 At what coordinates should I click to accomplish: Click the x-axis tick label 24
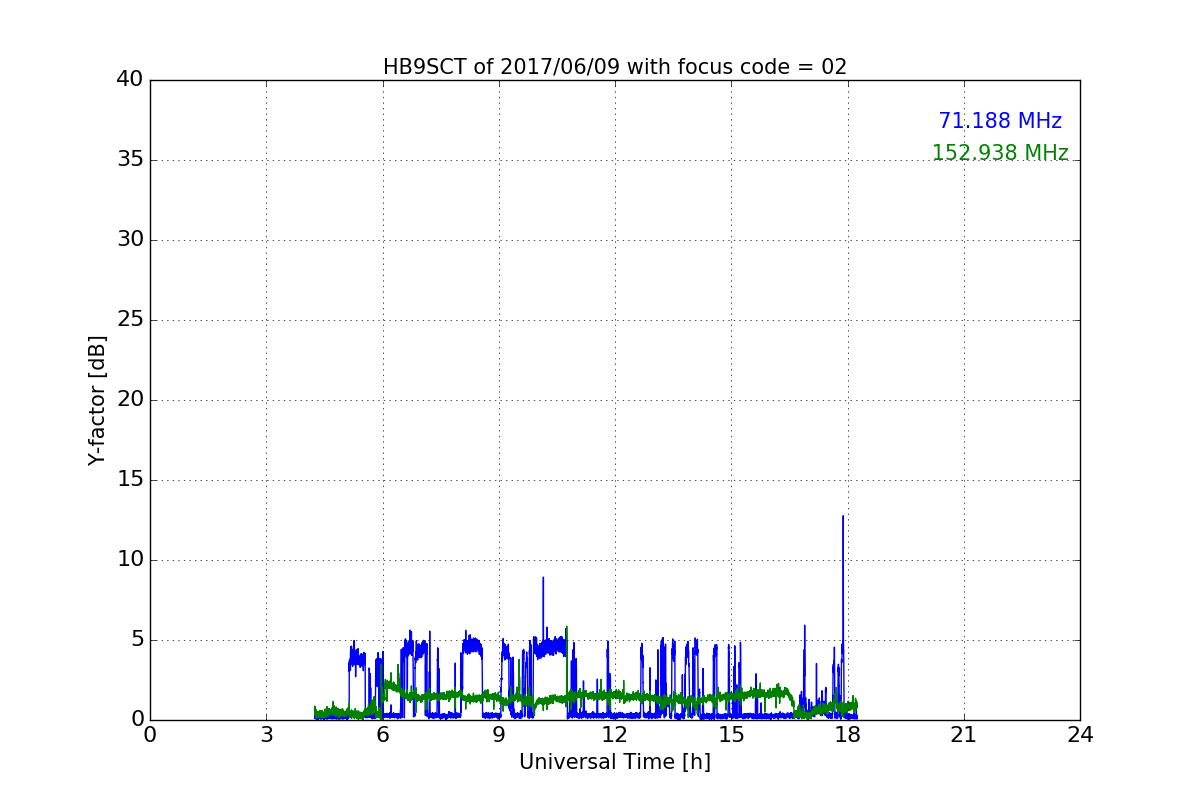[1080, 735]
